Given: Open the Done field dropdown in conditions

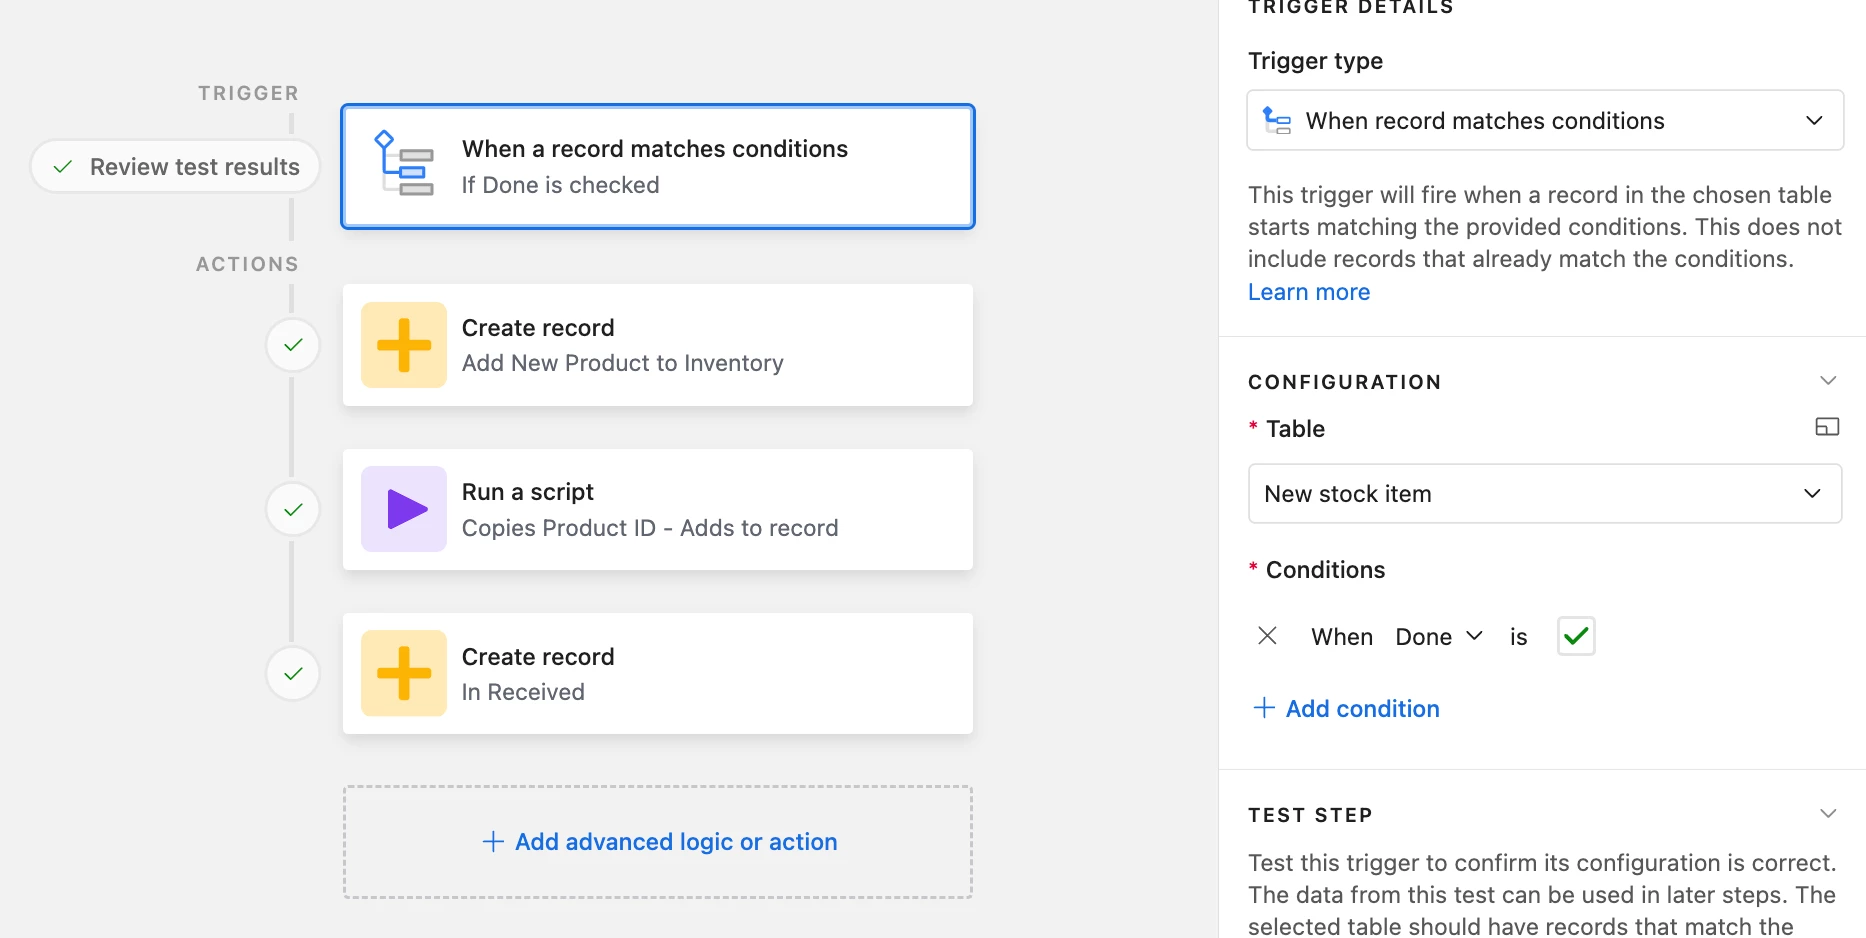Looking at the screenshot, I should pos(1439,637).
